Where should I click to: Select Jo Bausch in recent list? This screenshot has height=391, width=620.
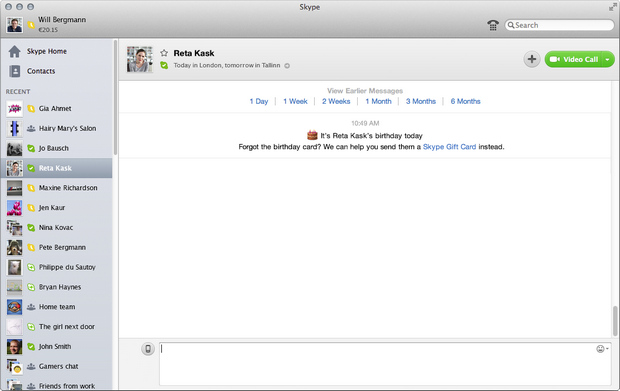pos(56,148)
